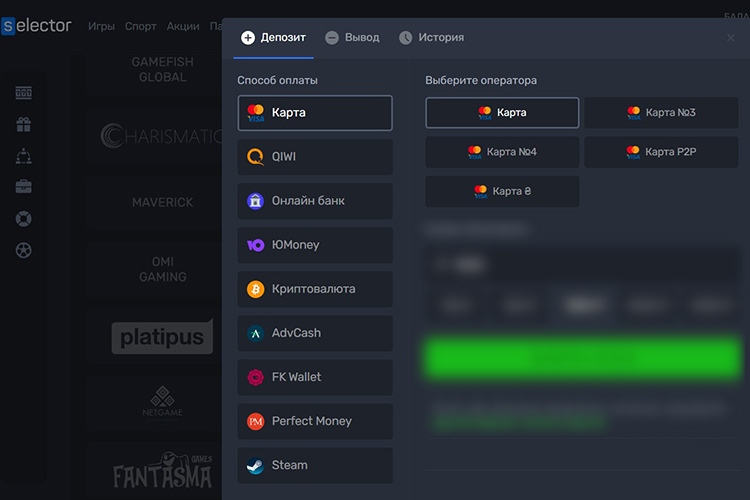This screenshot has width=750, height=500.
Task: Select Криптовалюта payment option
Action: coord(315,289)
